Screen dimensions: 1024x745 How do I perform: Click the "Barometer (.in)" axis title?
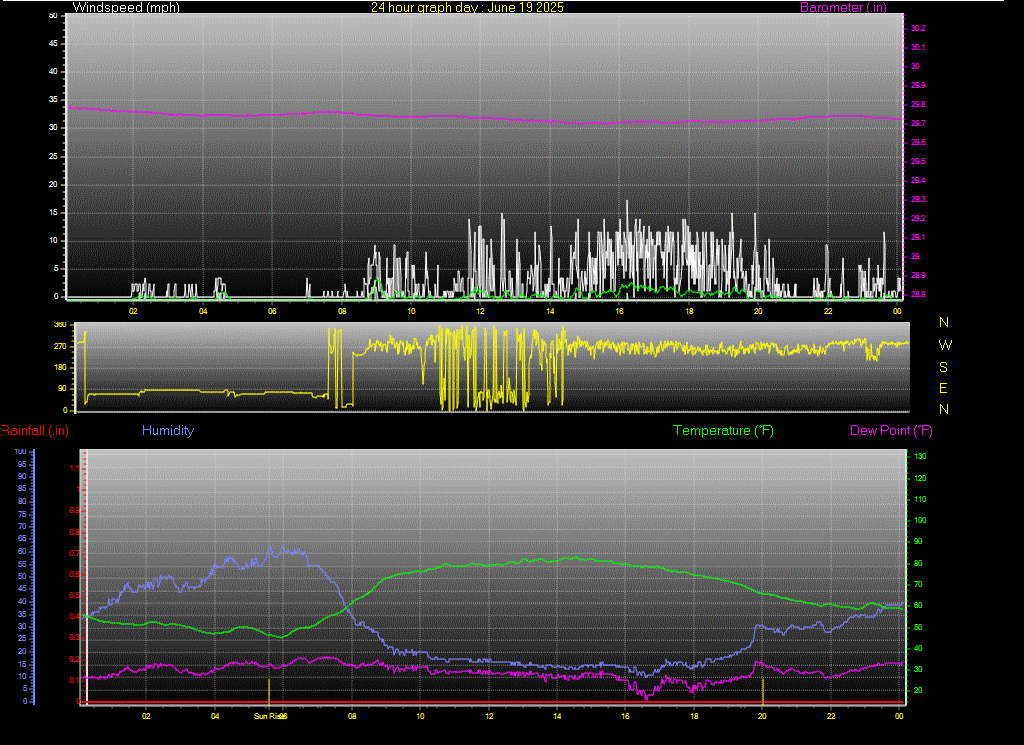(x=843, y=7)
